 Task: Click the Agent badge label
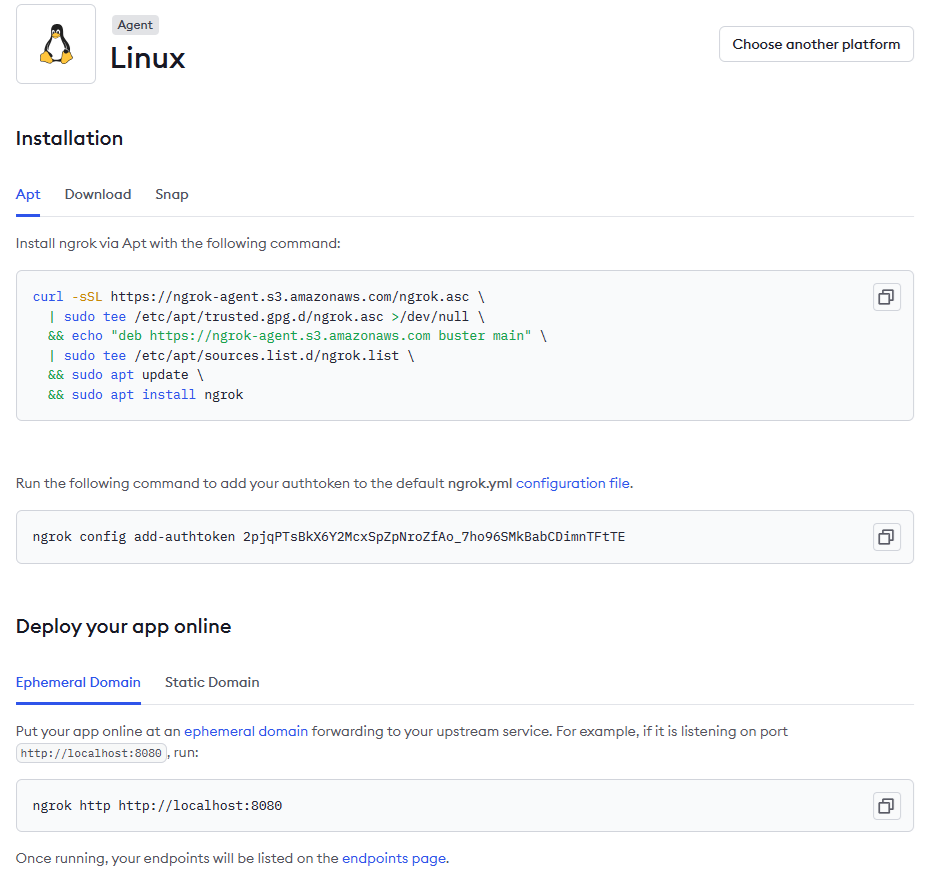coord(135,25)
